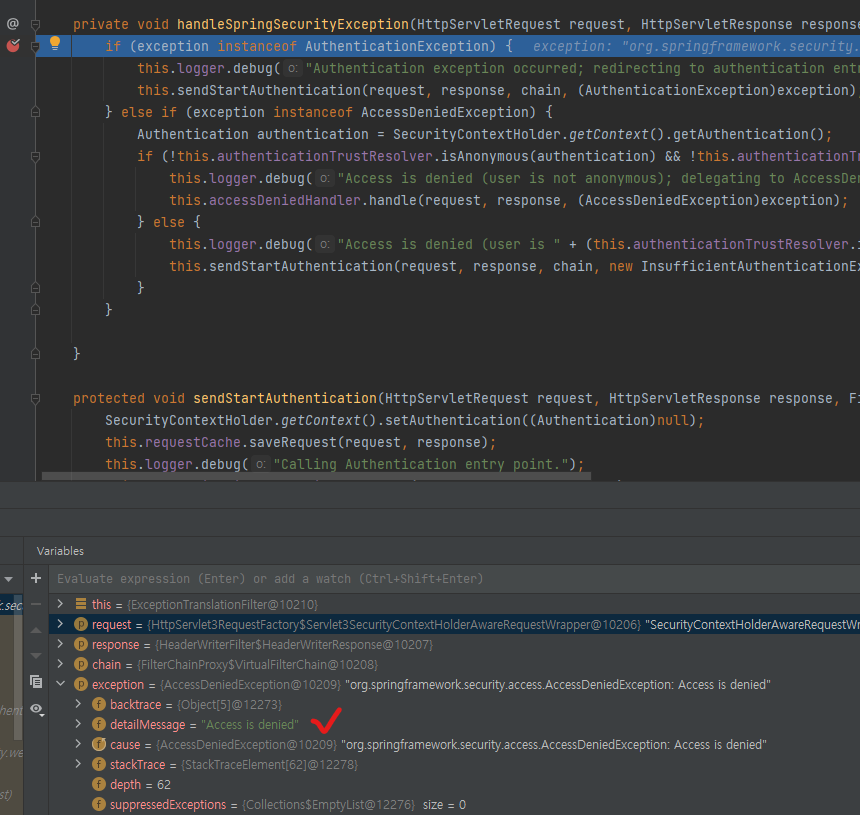Click the Evaluate expression input field
The width and height of the screenshot is (860, 815).
455,579
